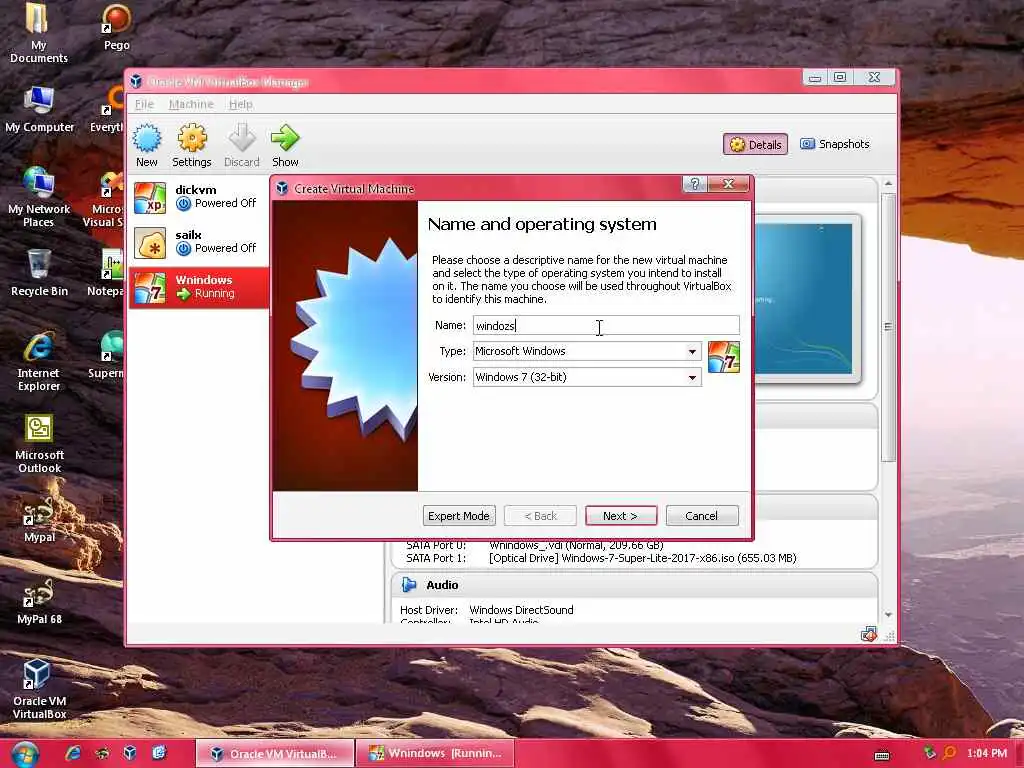
Task: Click the scroll down arrow in details pane
Action: pyautogui.click(x=888, y=615)
